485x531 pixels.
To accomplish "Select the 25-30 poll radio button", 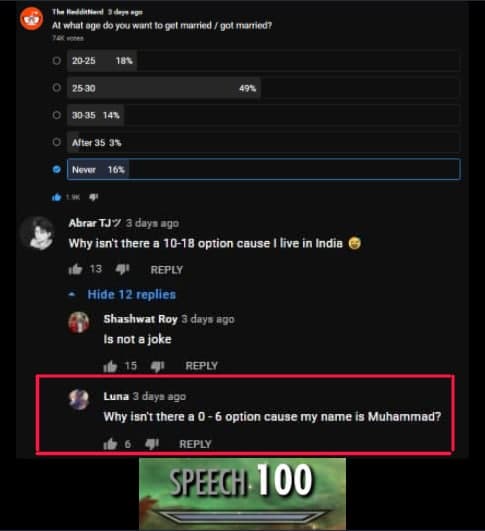I will click(57, 88).
